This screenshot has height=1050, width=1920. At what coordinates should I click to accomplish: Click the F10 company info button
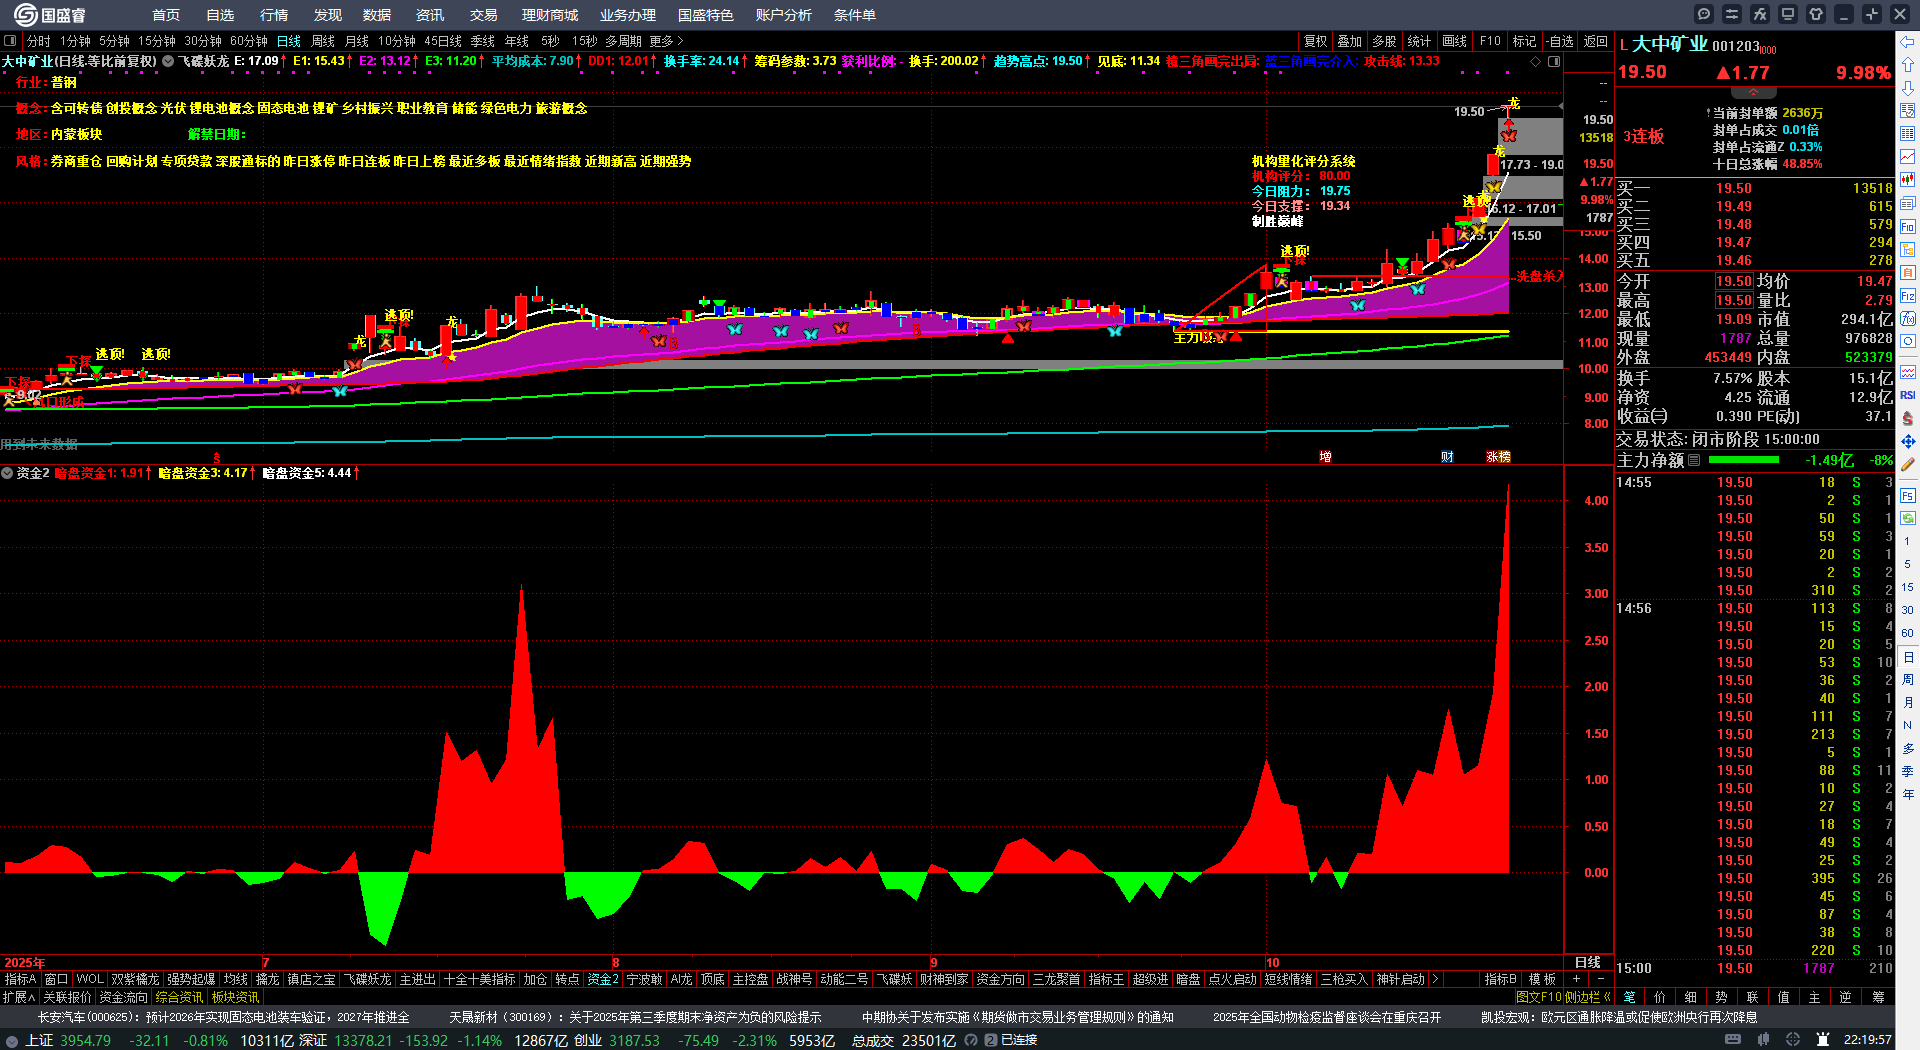pyautogui.click(x=1490, y=41)
